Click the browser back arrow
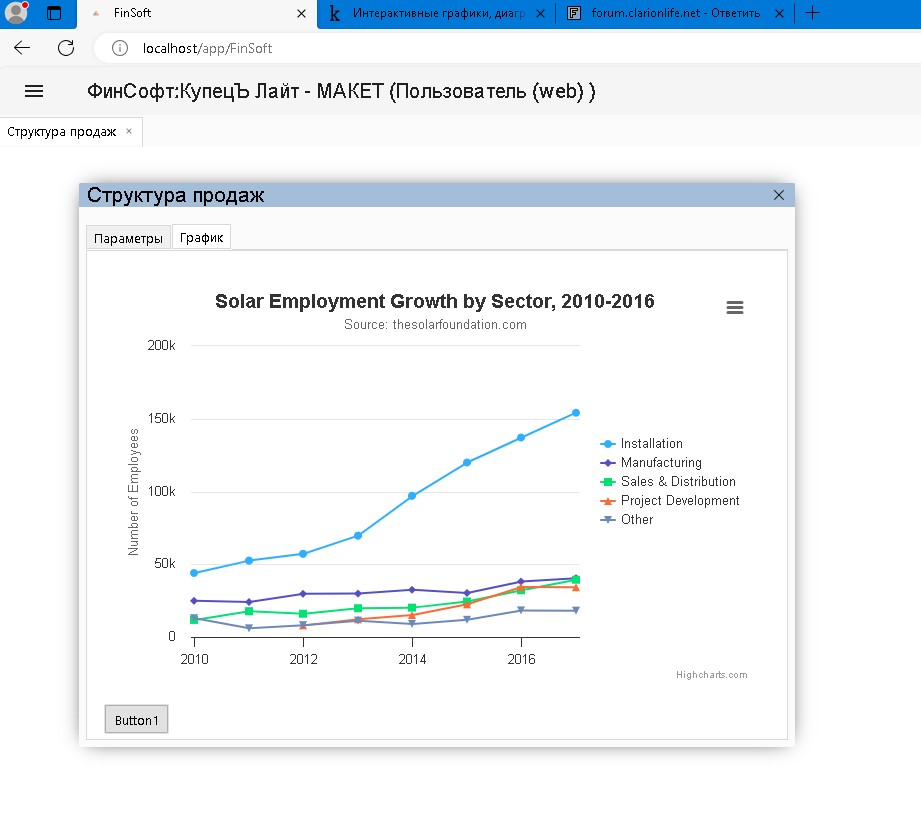The height and width of the screenshot is (839, 921). pos(22,48)
